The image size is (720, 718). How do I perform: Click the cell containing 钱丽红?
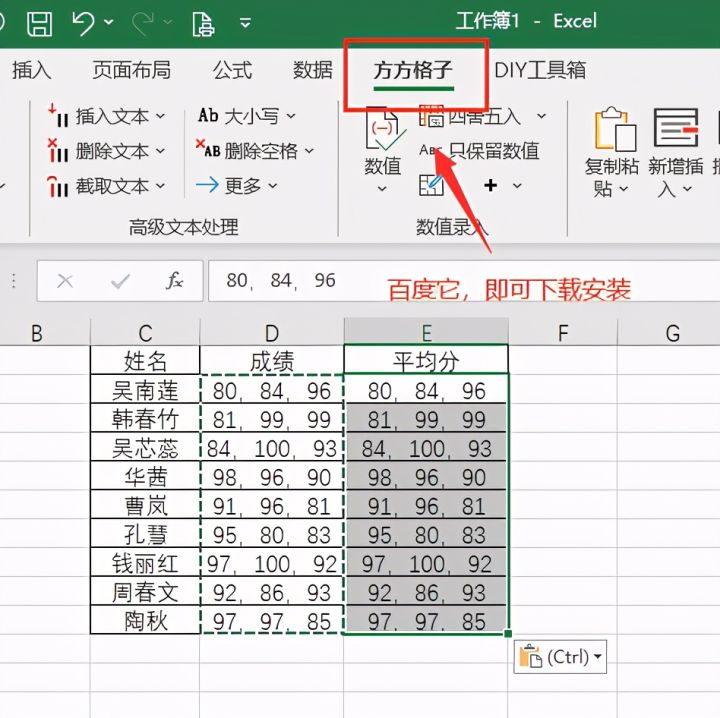coord(145,563)
